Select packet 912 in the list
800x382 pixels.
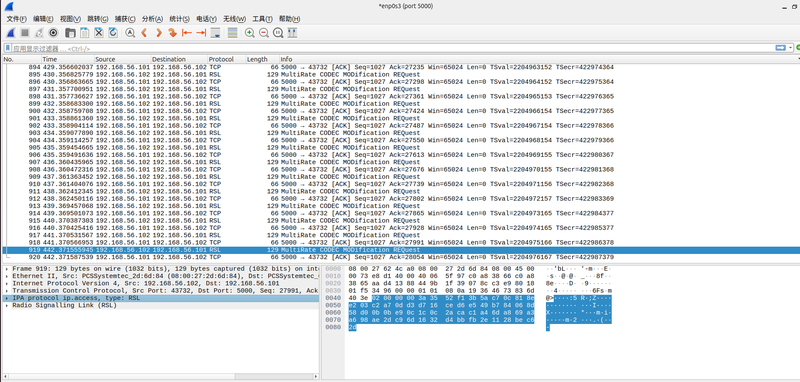(401, 198)
